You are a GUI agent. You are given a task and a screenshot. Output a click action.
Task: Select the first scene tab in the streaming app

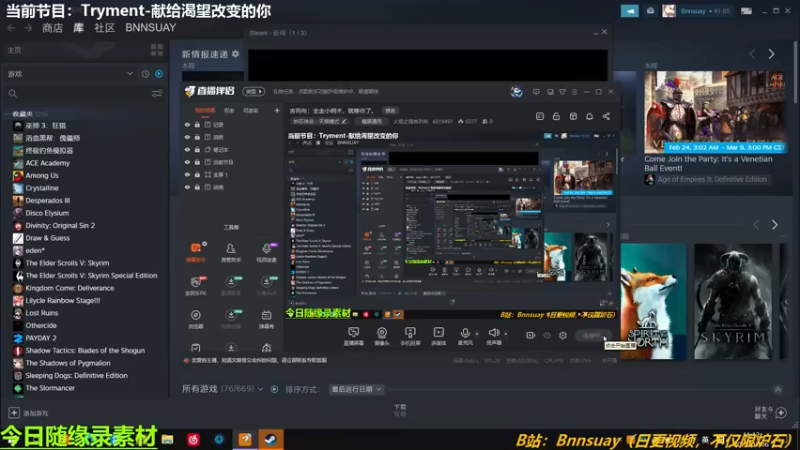(205, 110)
